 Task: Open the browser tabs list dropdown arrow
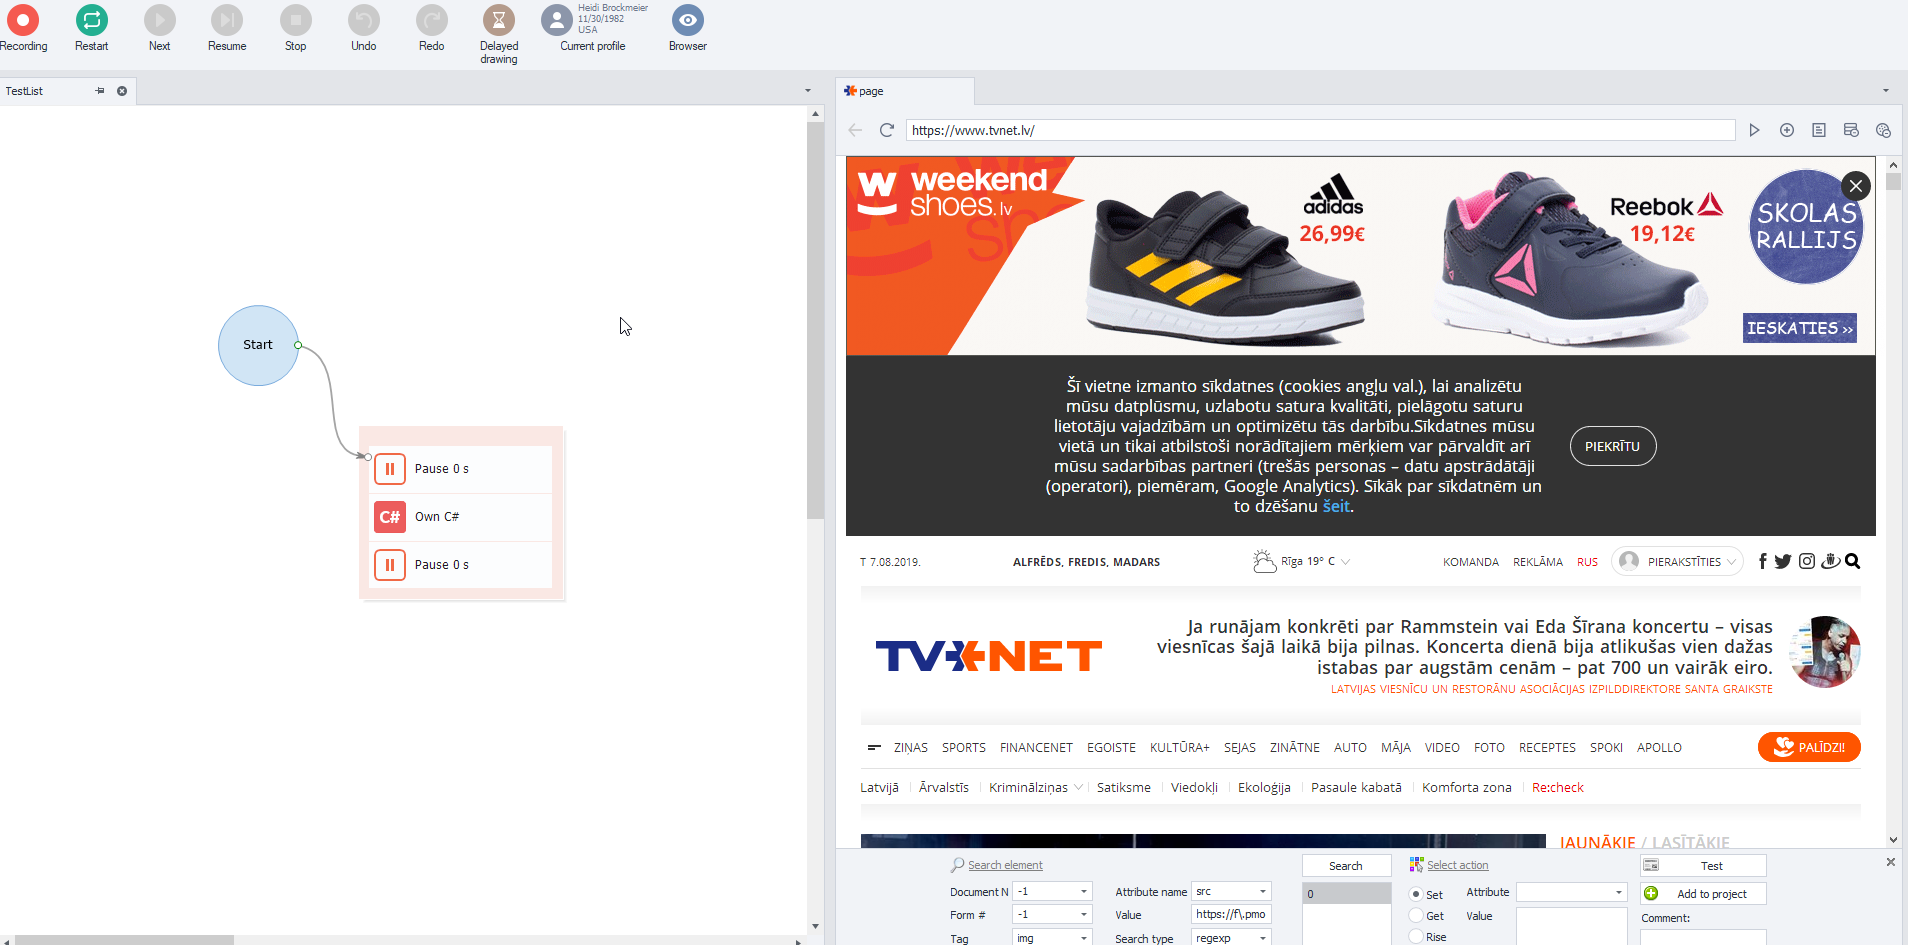(1886, 91)
